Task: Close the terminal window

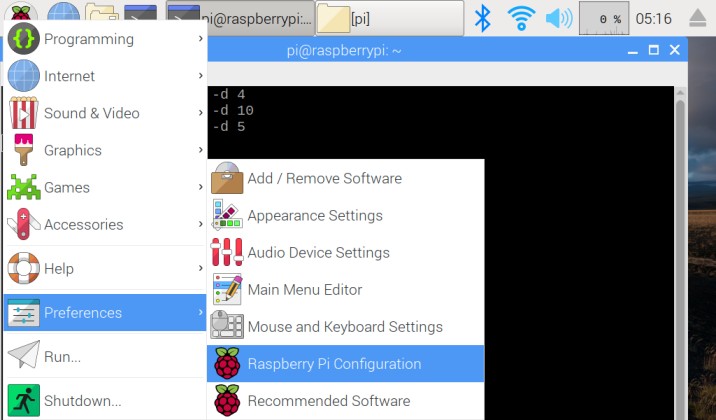Action: click(674, 50)
